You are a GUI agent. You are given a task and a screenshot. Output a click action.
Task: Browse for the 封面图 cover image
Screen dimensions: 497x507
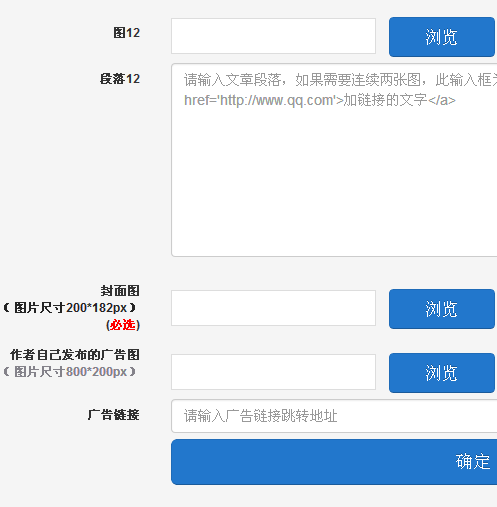point(442,309)
